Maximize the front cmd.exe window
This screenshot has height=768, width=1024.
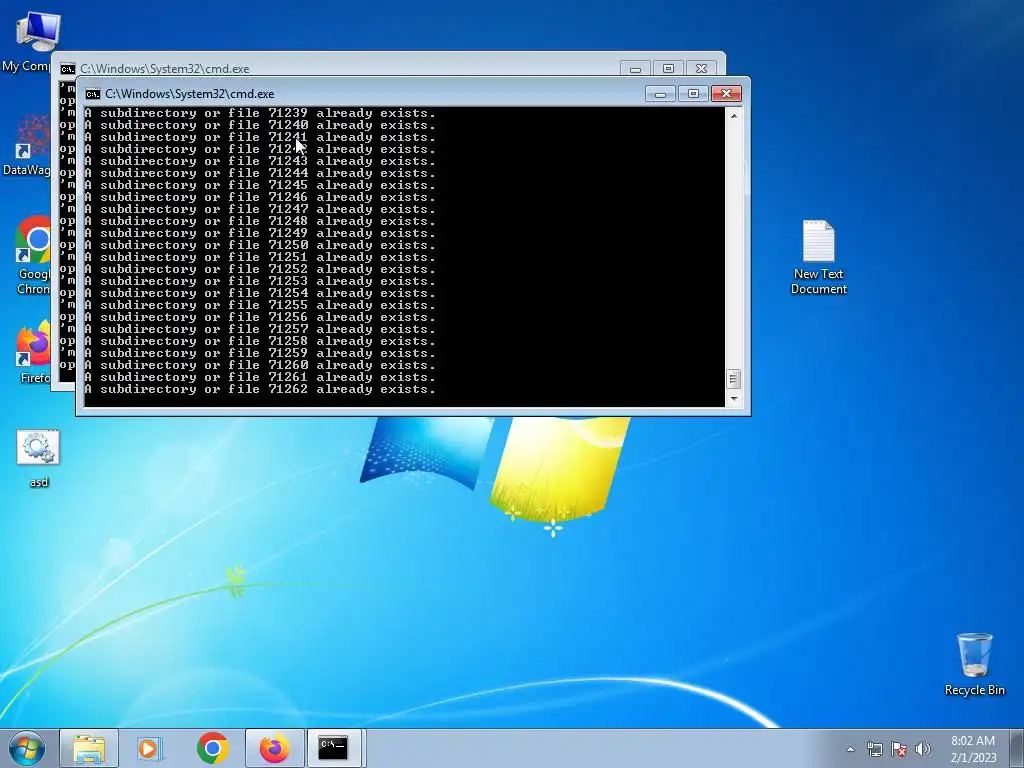693,94
